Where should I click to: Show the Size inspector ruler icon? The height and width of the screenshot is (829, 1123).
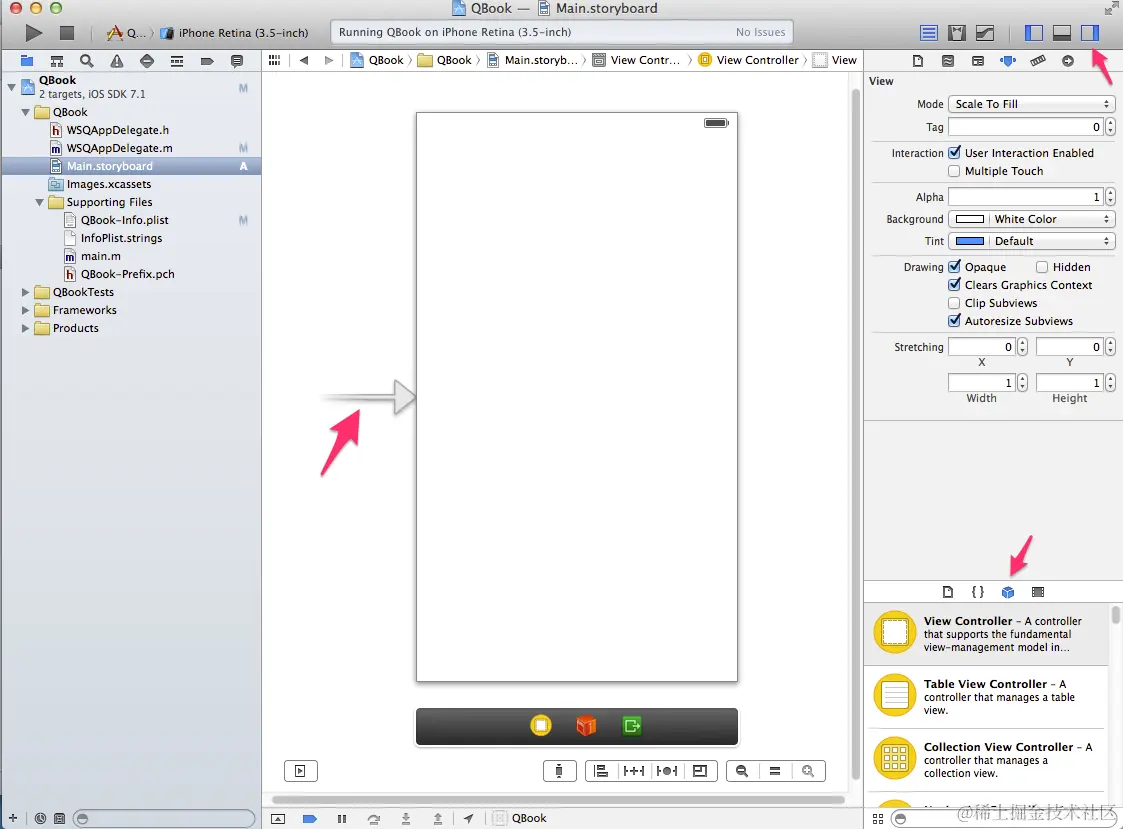tap(1038, 61)
